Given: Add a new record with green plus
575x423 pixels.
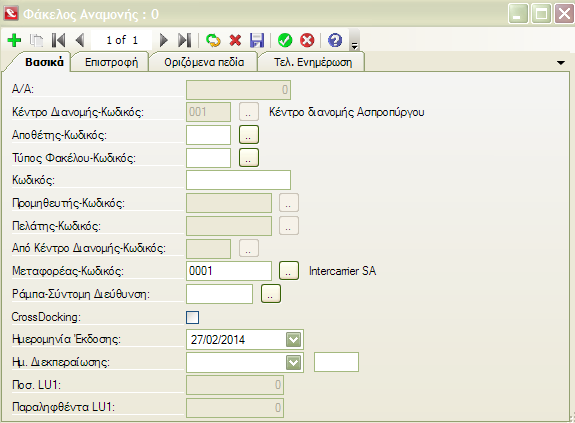Looking at the screenshot, I should click(x=14, y=40).
